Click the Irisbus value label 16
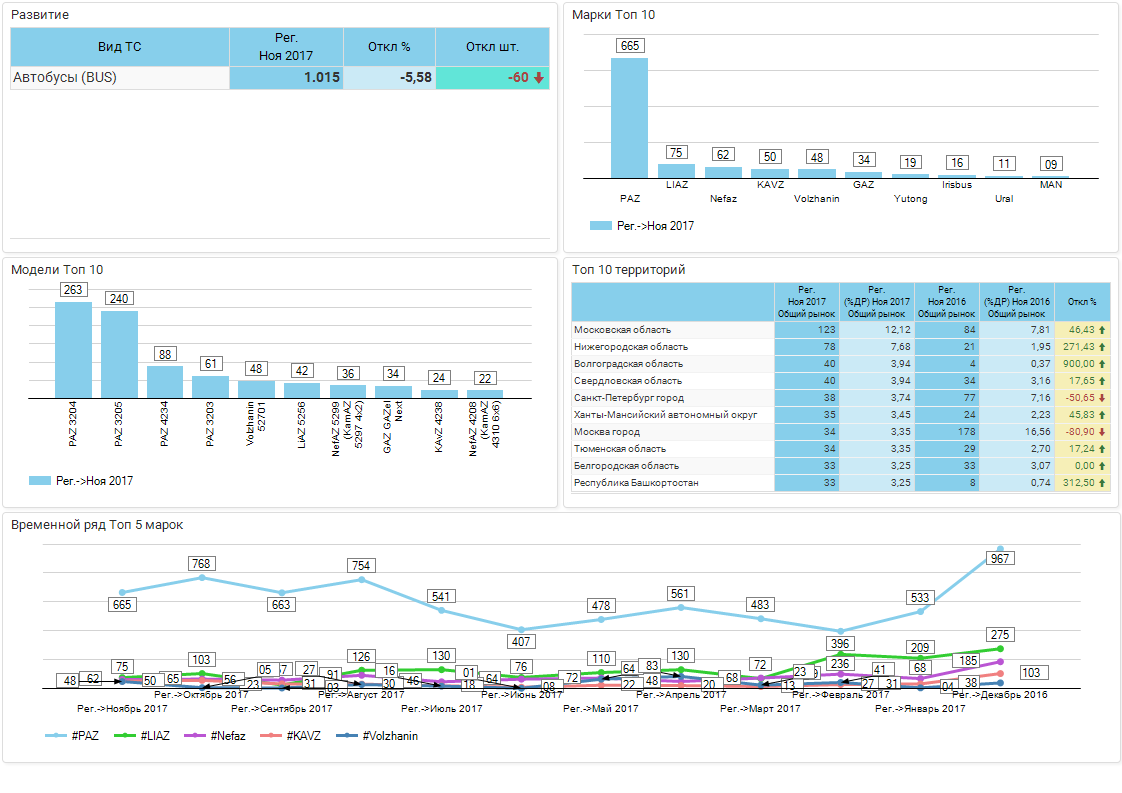Viewport: 1122px width, 793px height. 957,163
